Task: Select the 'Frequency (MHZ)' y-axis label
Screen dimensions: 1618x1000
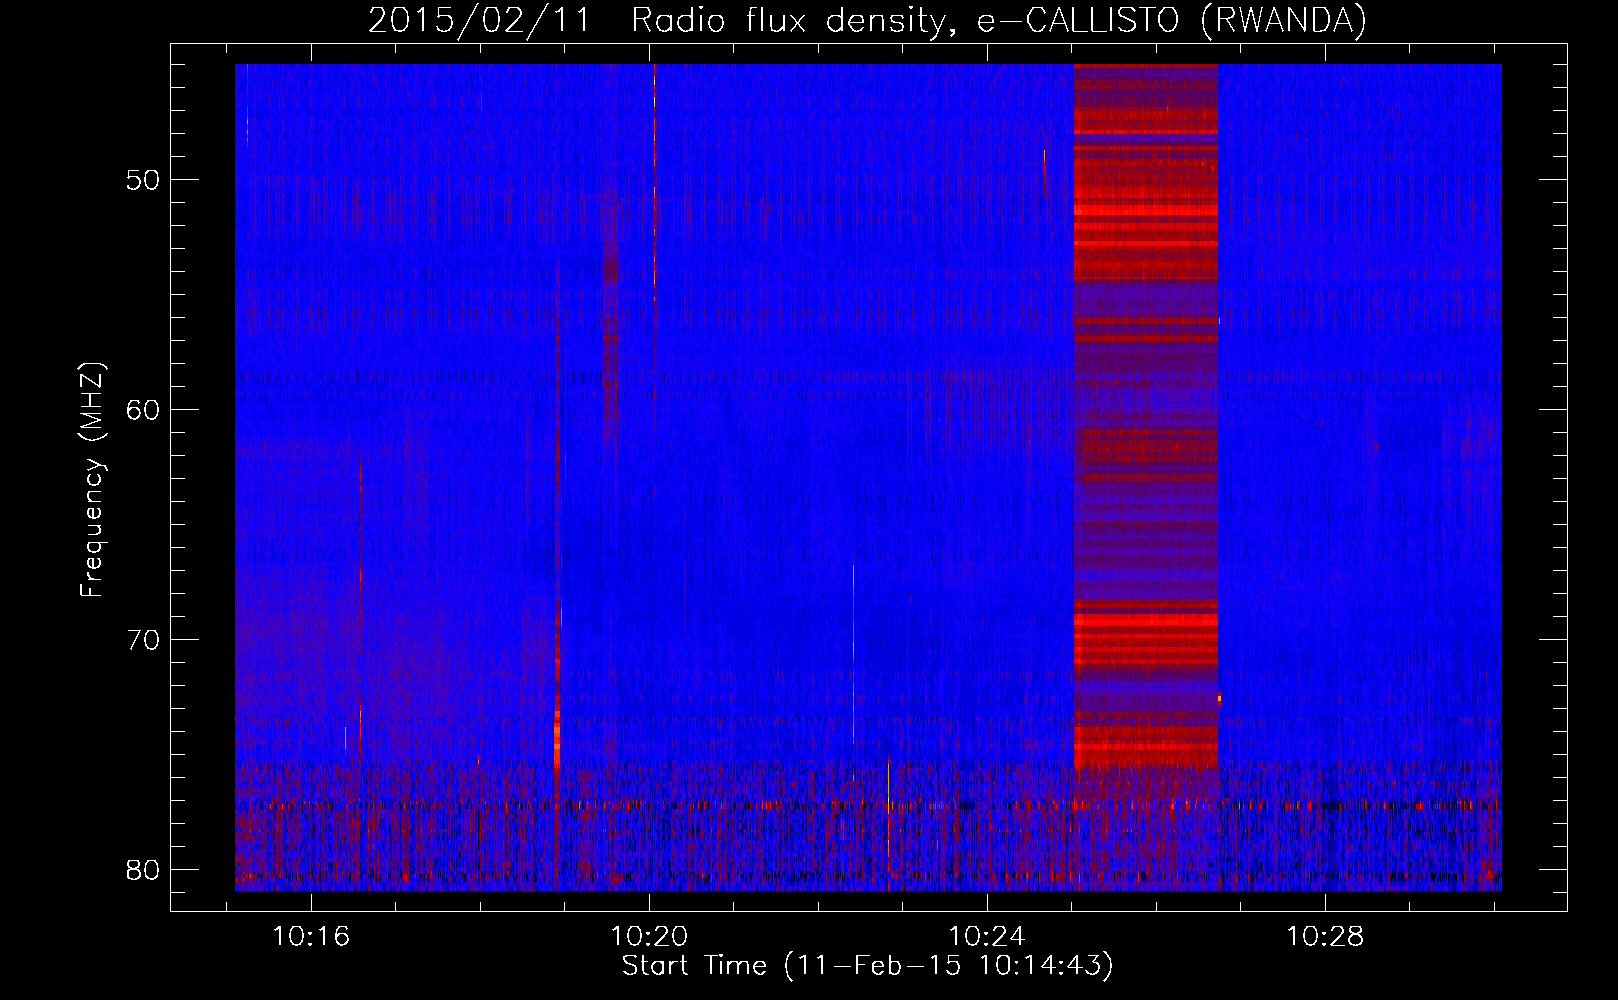Action: (92, 479)
